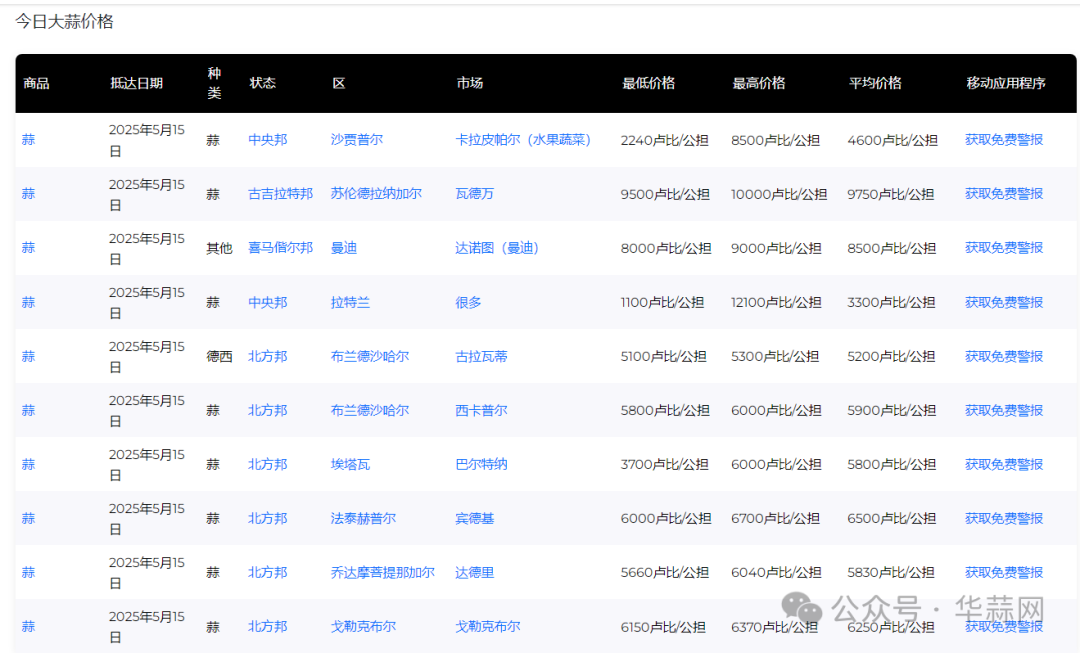Select the 10000卢比/公担 maximum price
This screenshot has width=1080, height=653.
point(779,194)
